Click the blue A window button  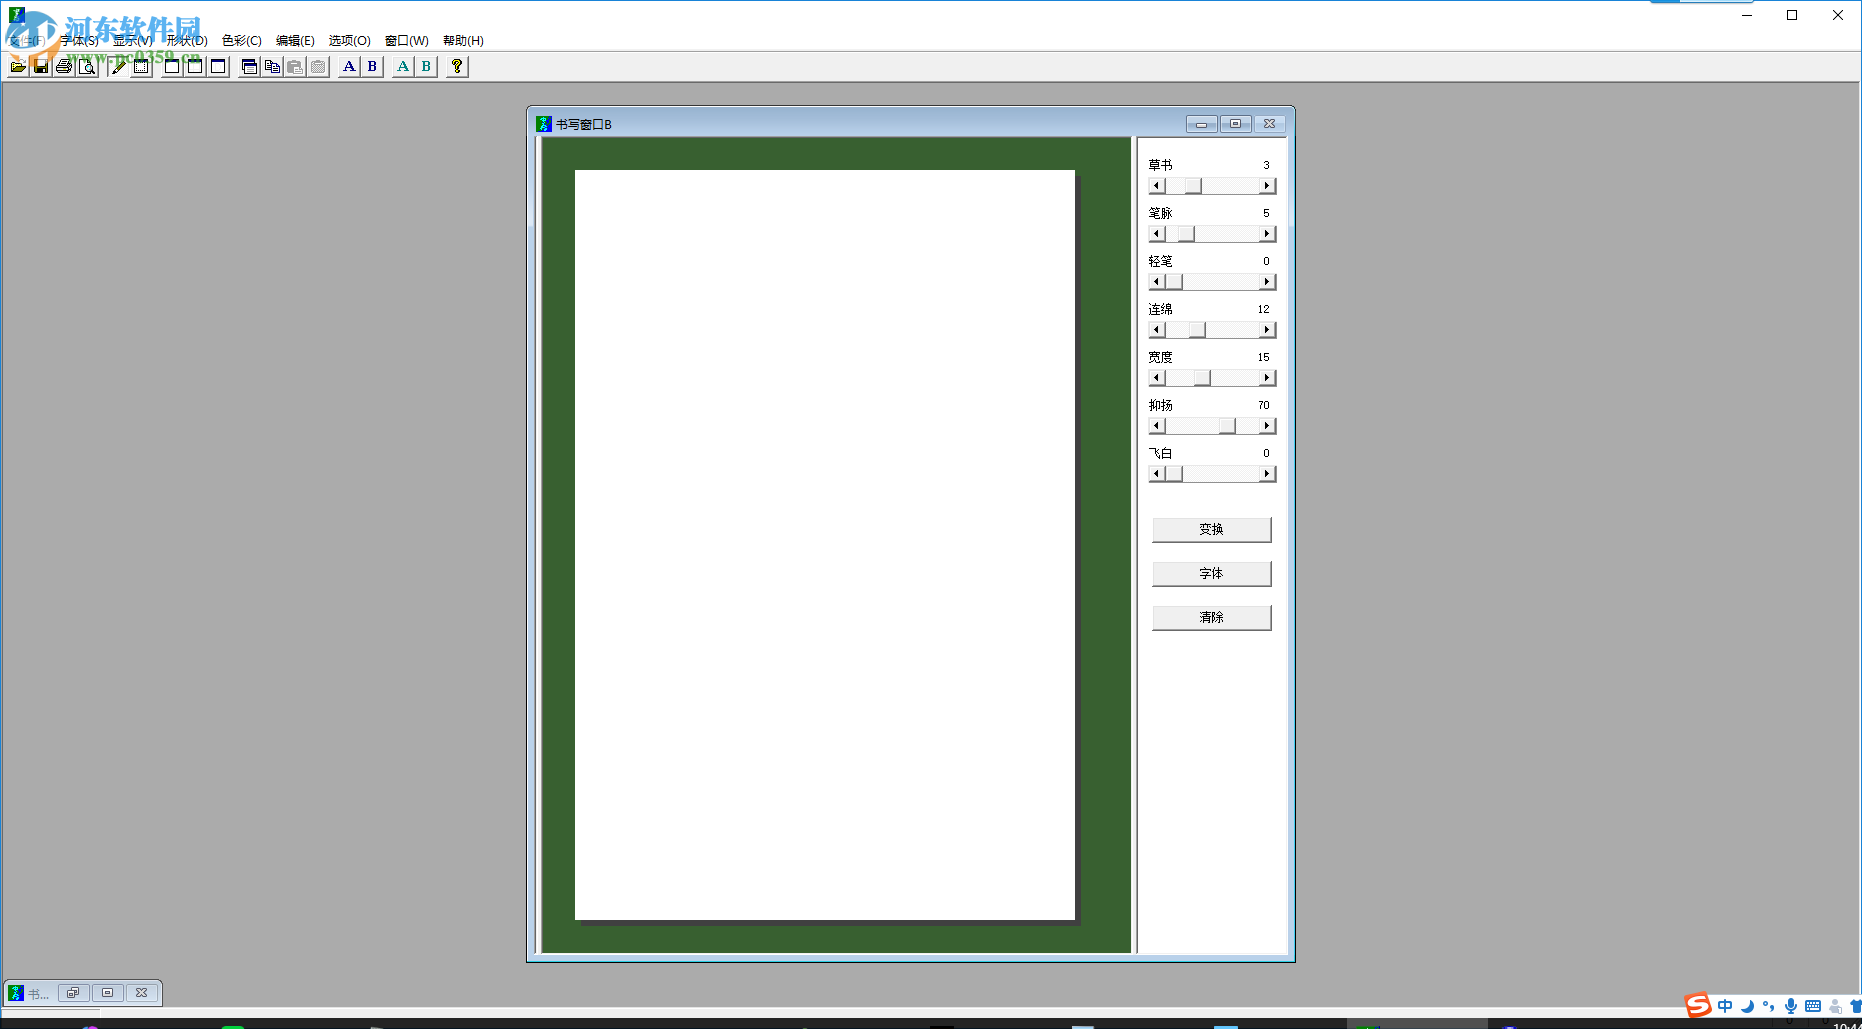(x=349, y=67)
